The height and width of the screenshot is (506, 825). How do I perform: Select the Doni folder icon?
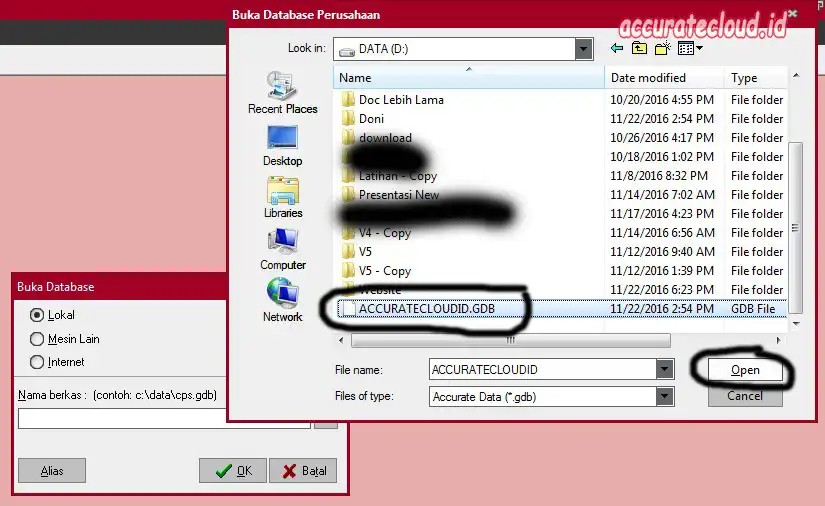coord(348,118)
